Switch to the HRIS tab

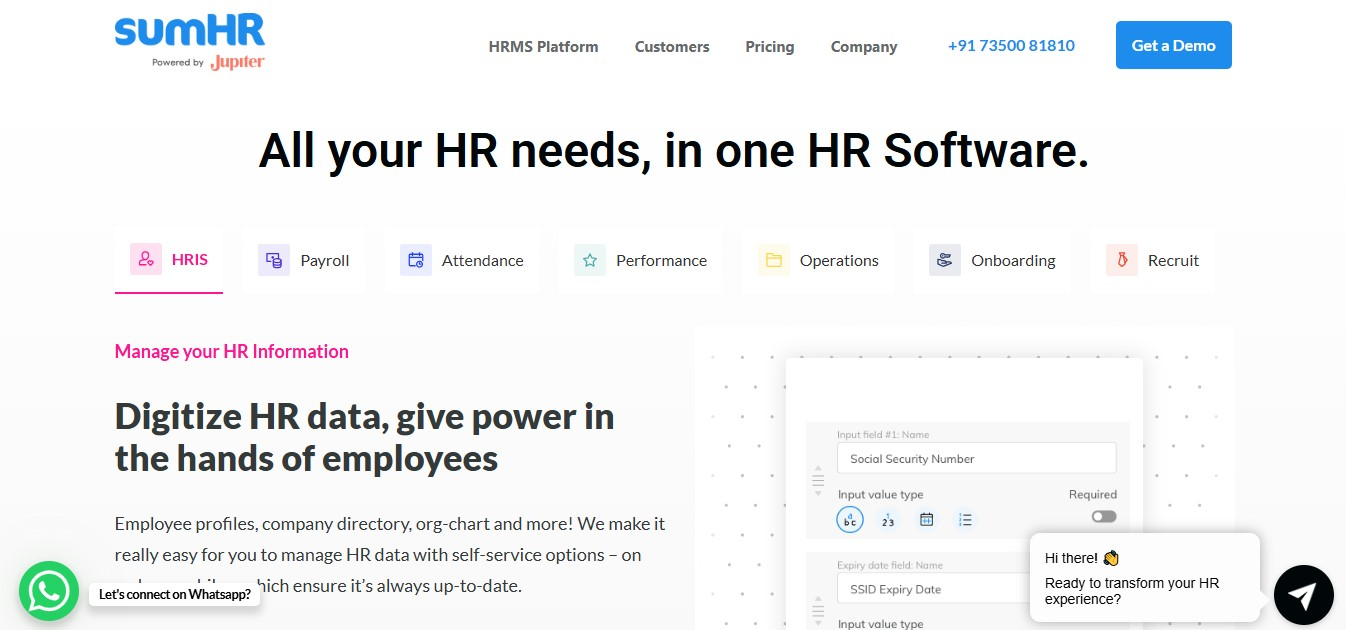pyautogui.click(x=169, y=259)
